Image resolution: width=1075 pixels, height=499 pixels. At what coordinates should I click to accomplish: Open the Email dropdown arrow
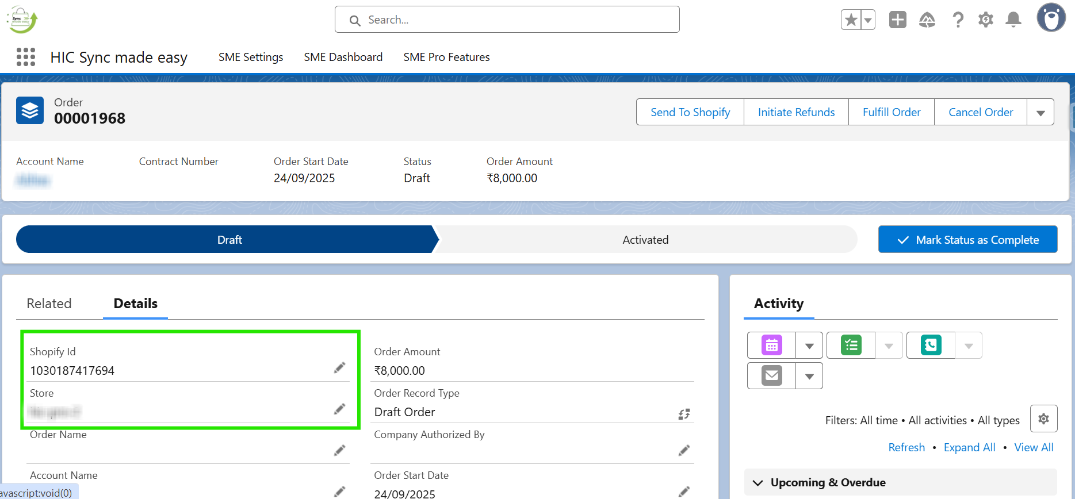pos(809,376)
